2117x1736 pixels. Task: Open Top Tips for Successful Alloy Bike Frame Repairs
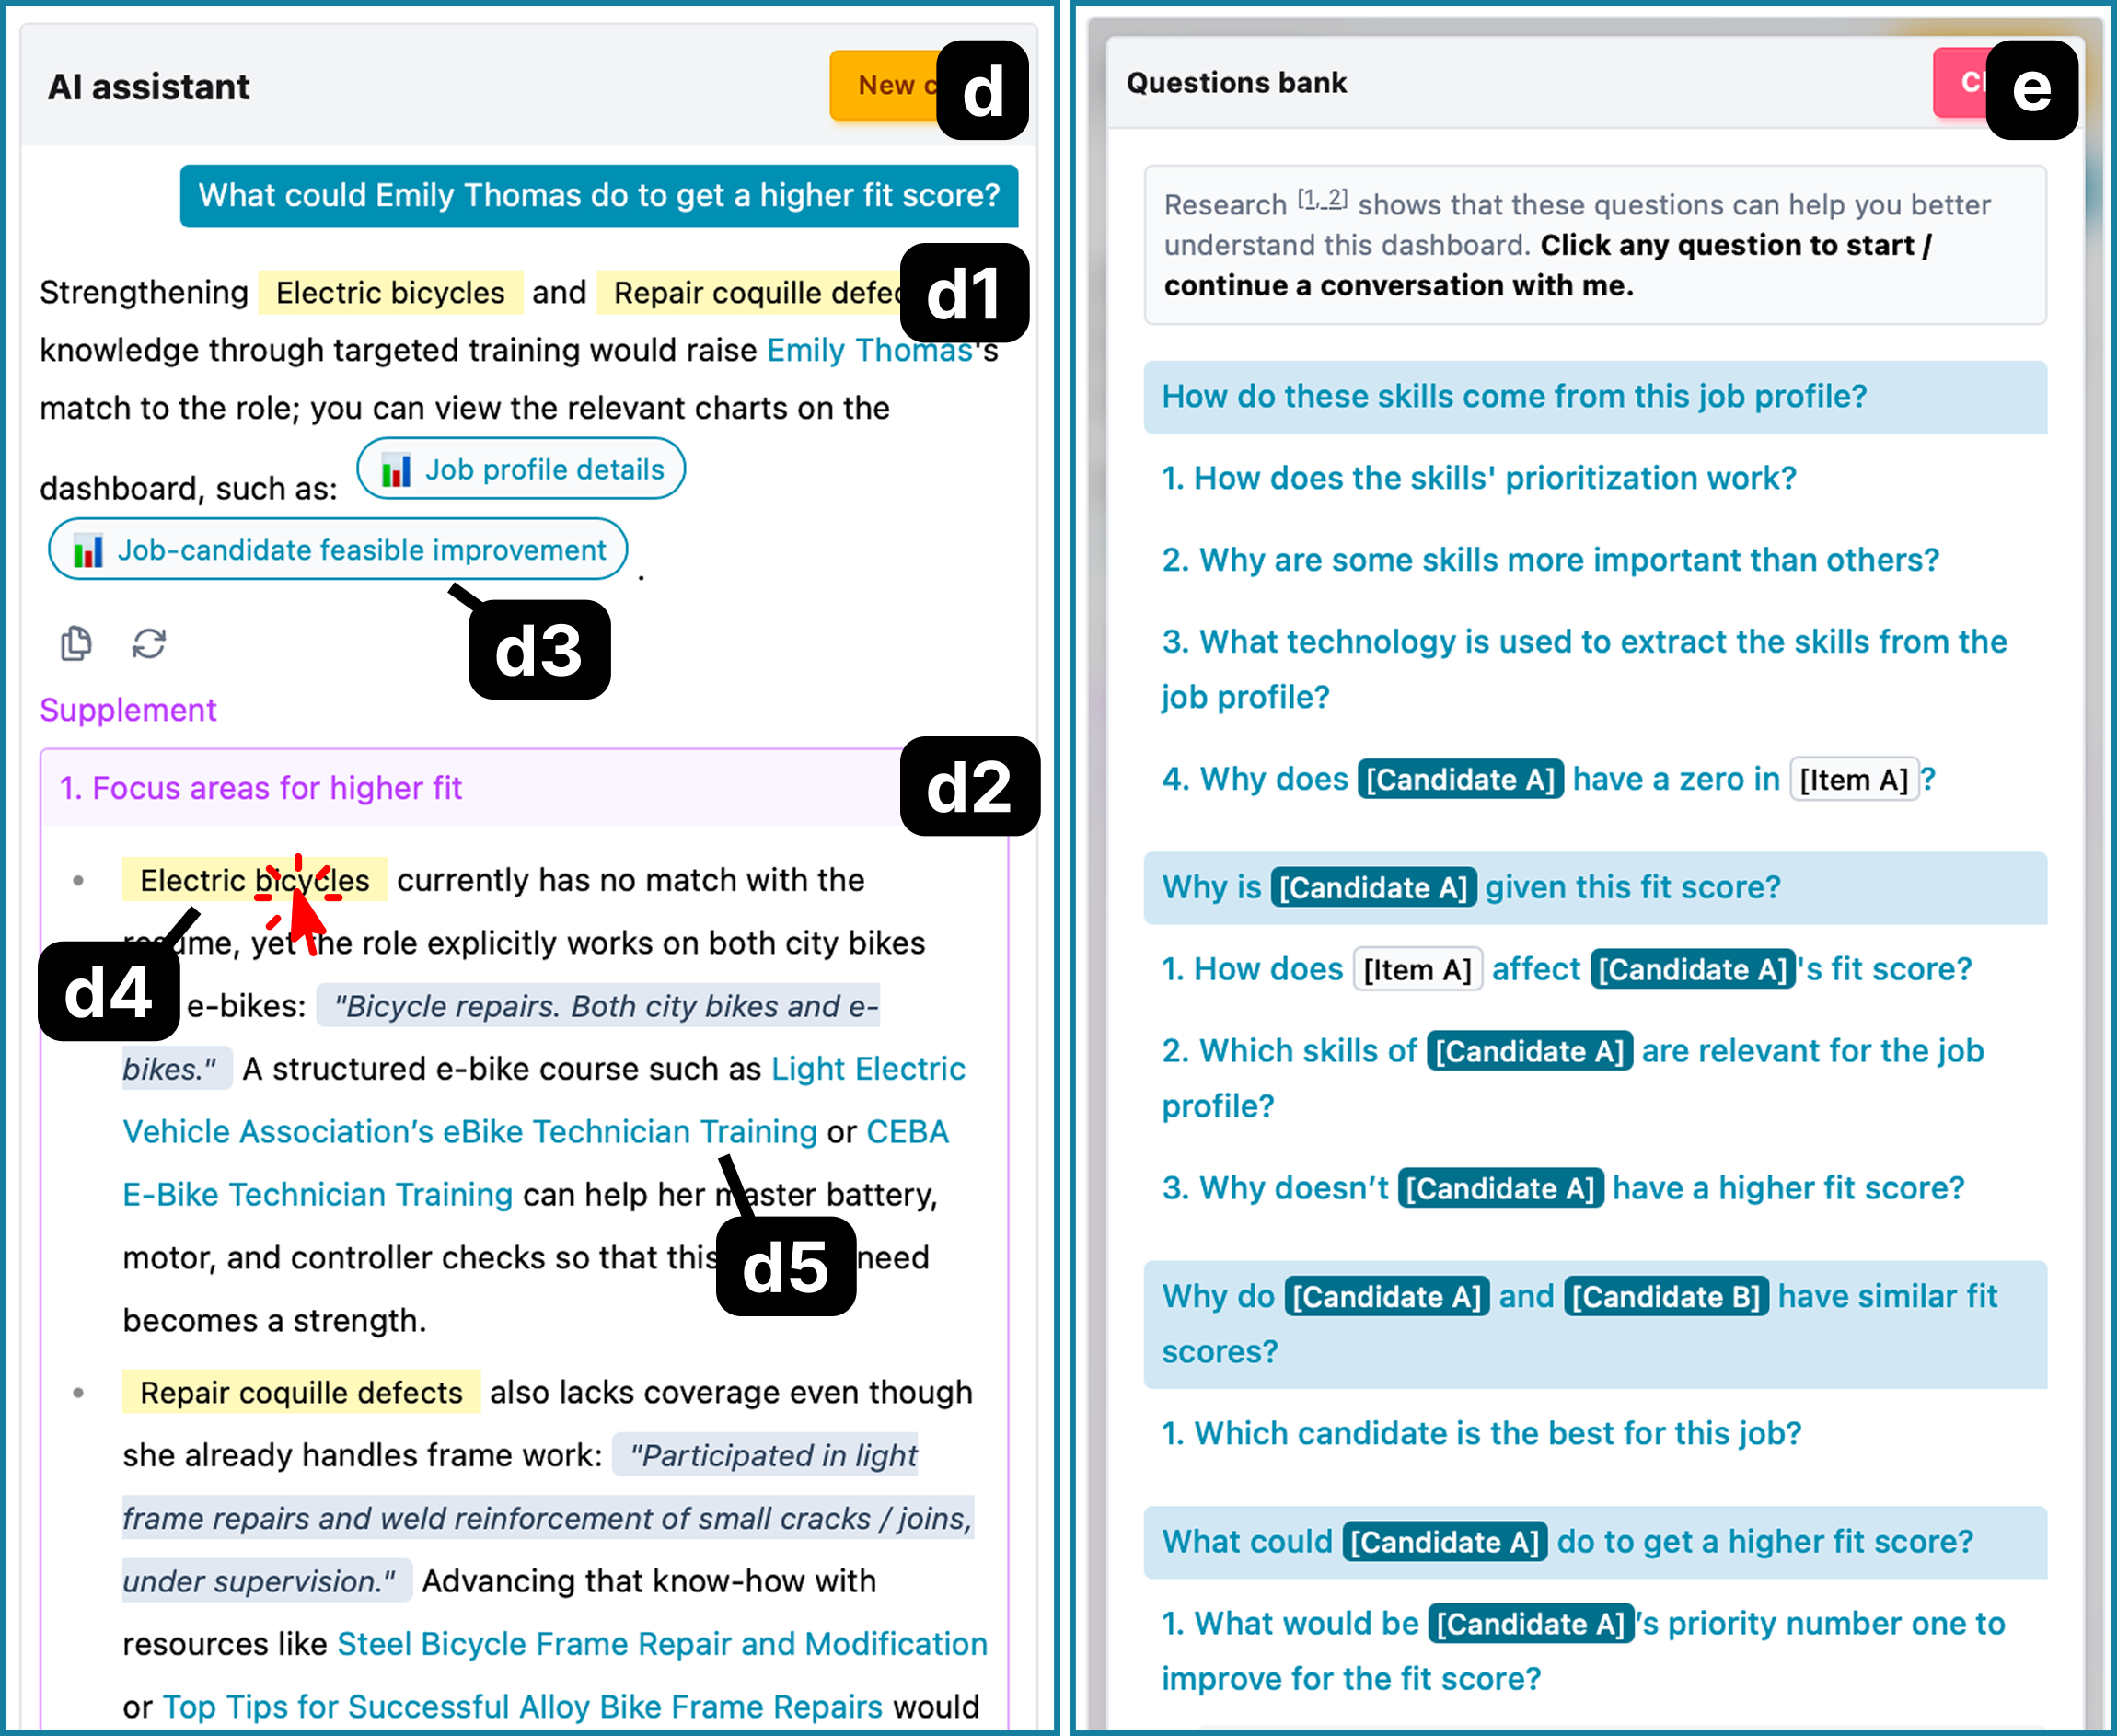pyautogui.click(x=523, y=1707)
